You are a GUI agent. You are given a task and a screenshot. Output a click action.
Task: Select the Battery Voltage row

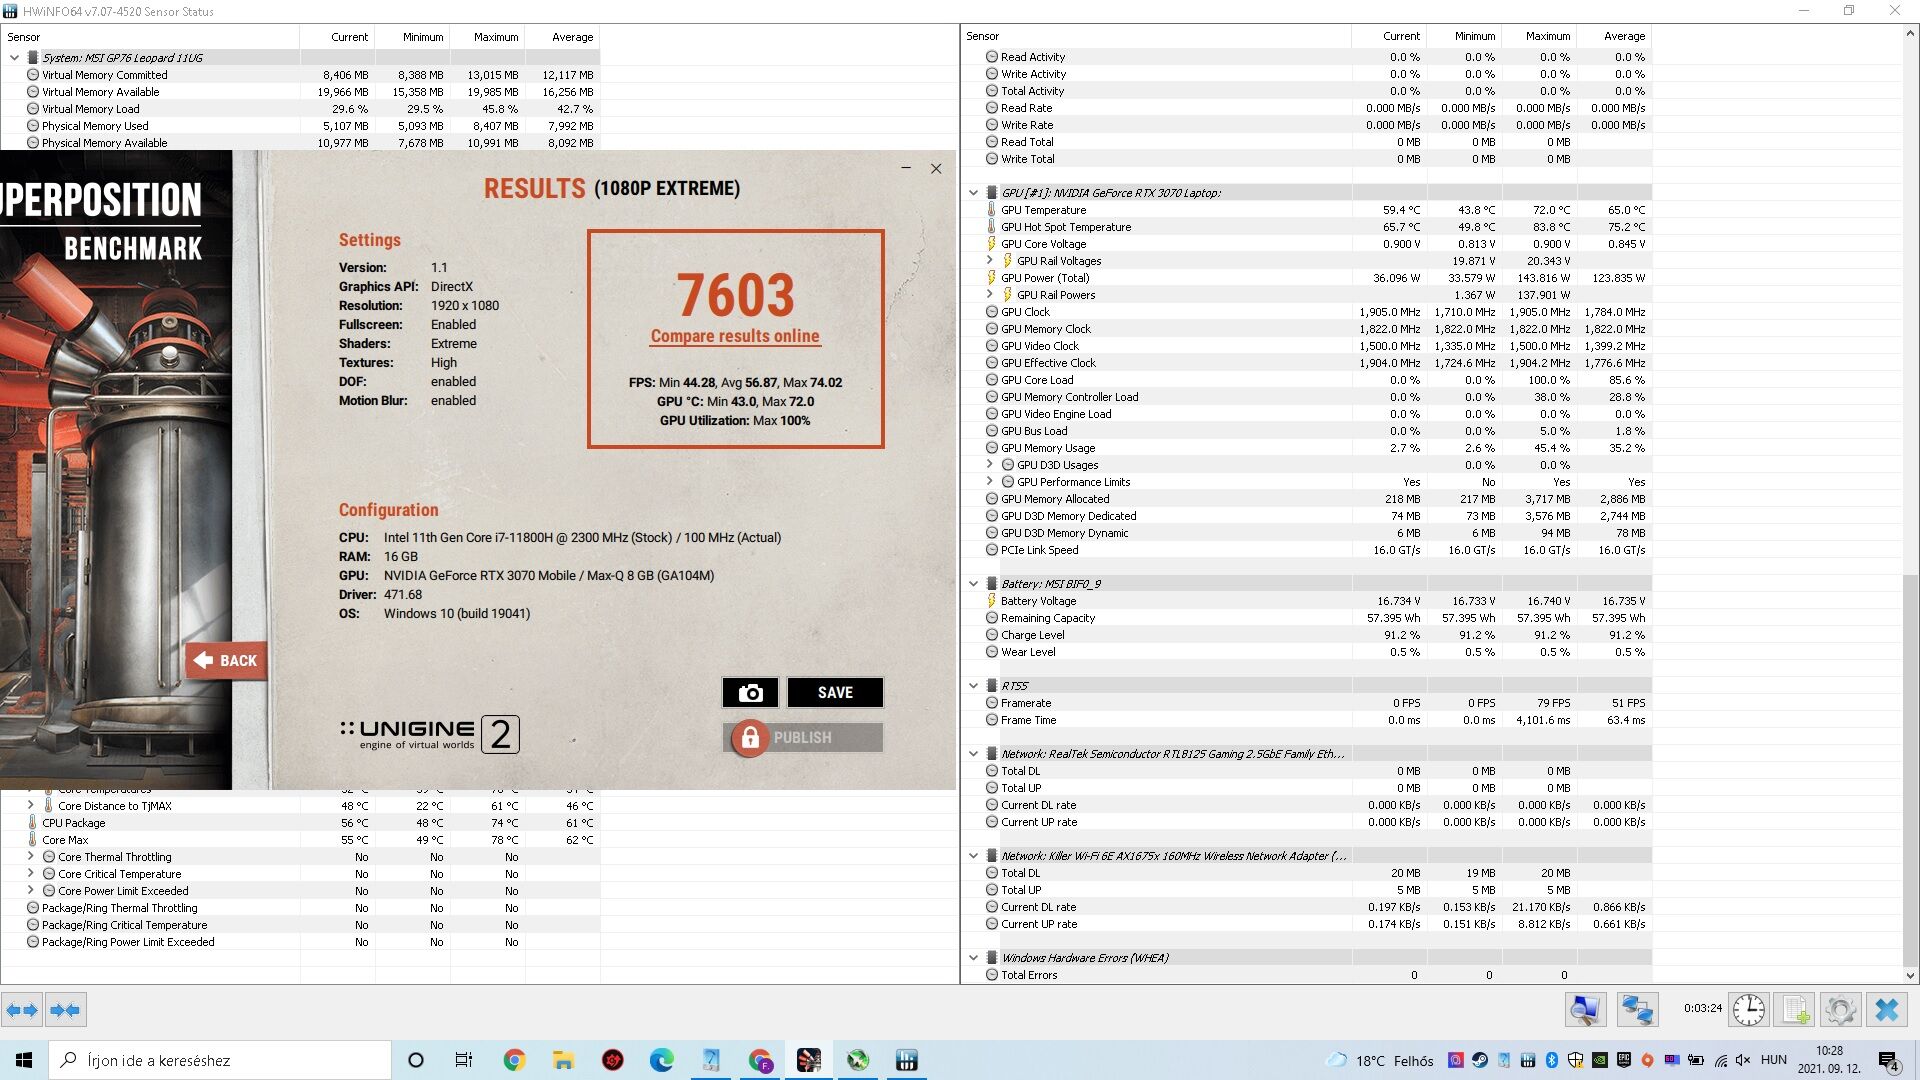point(1306,601)
